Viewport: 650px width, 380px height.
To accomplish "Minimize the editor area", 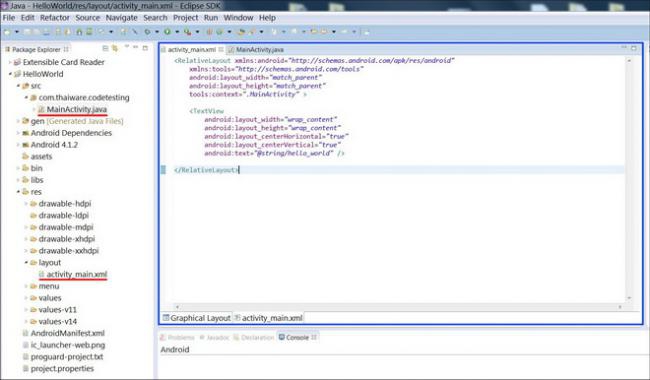I will [624, 48].
